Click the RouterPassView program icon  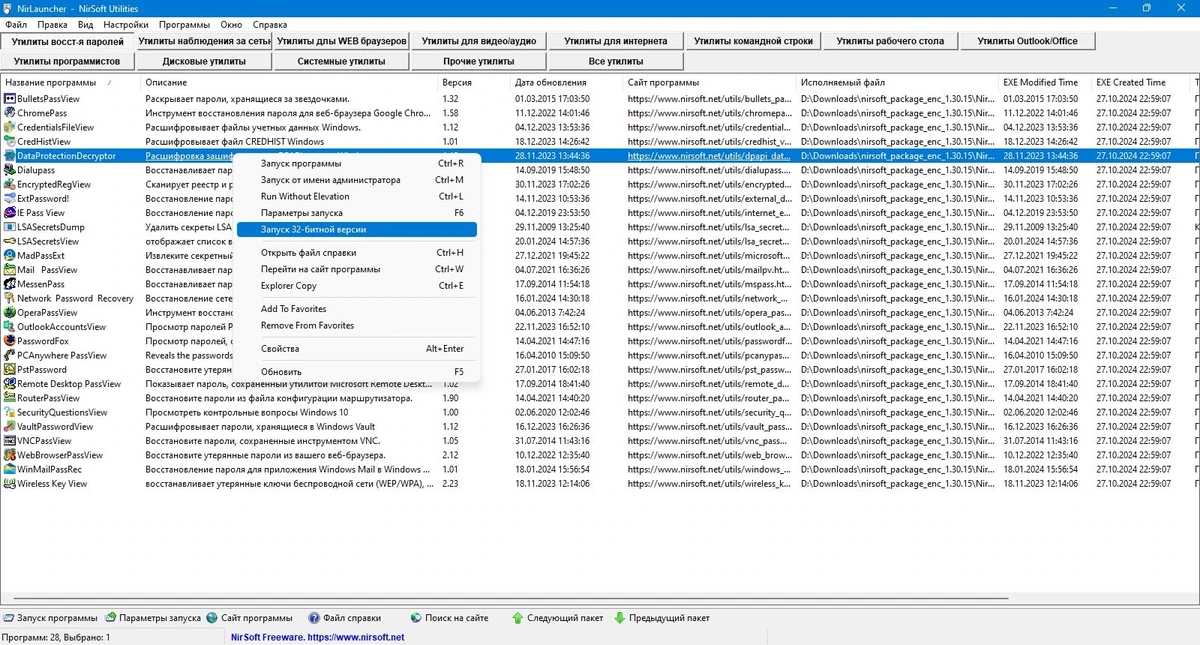point(9,398)
